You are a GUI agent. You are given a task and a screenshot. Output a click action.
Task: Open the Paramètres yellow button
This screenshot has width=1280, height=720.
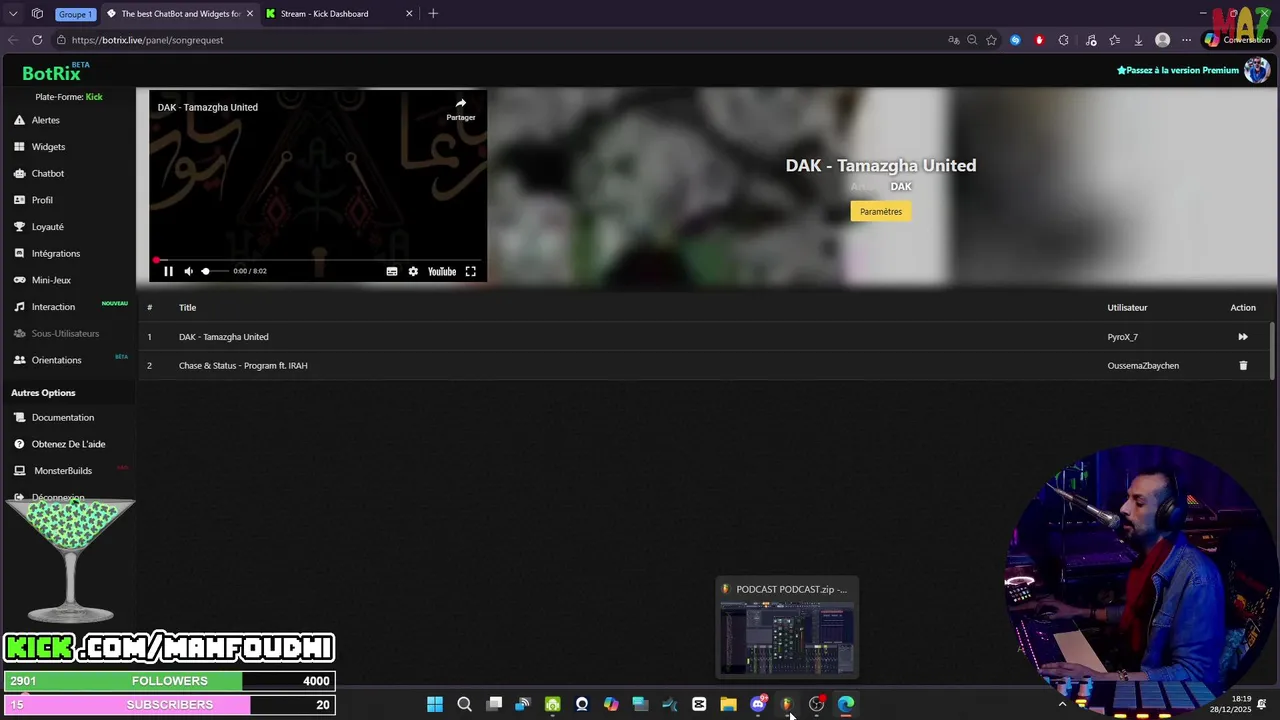881,211
